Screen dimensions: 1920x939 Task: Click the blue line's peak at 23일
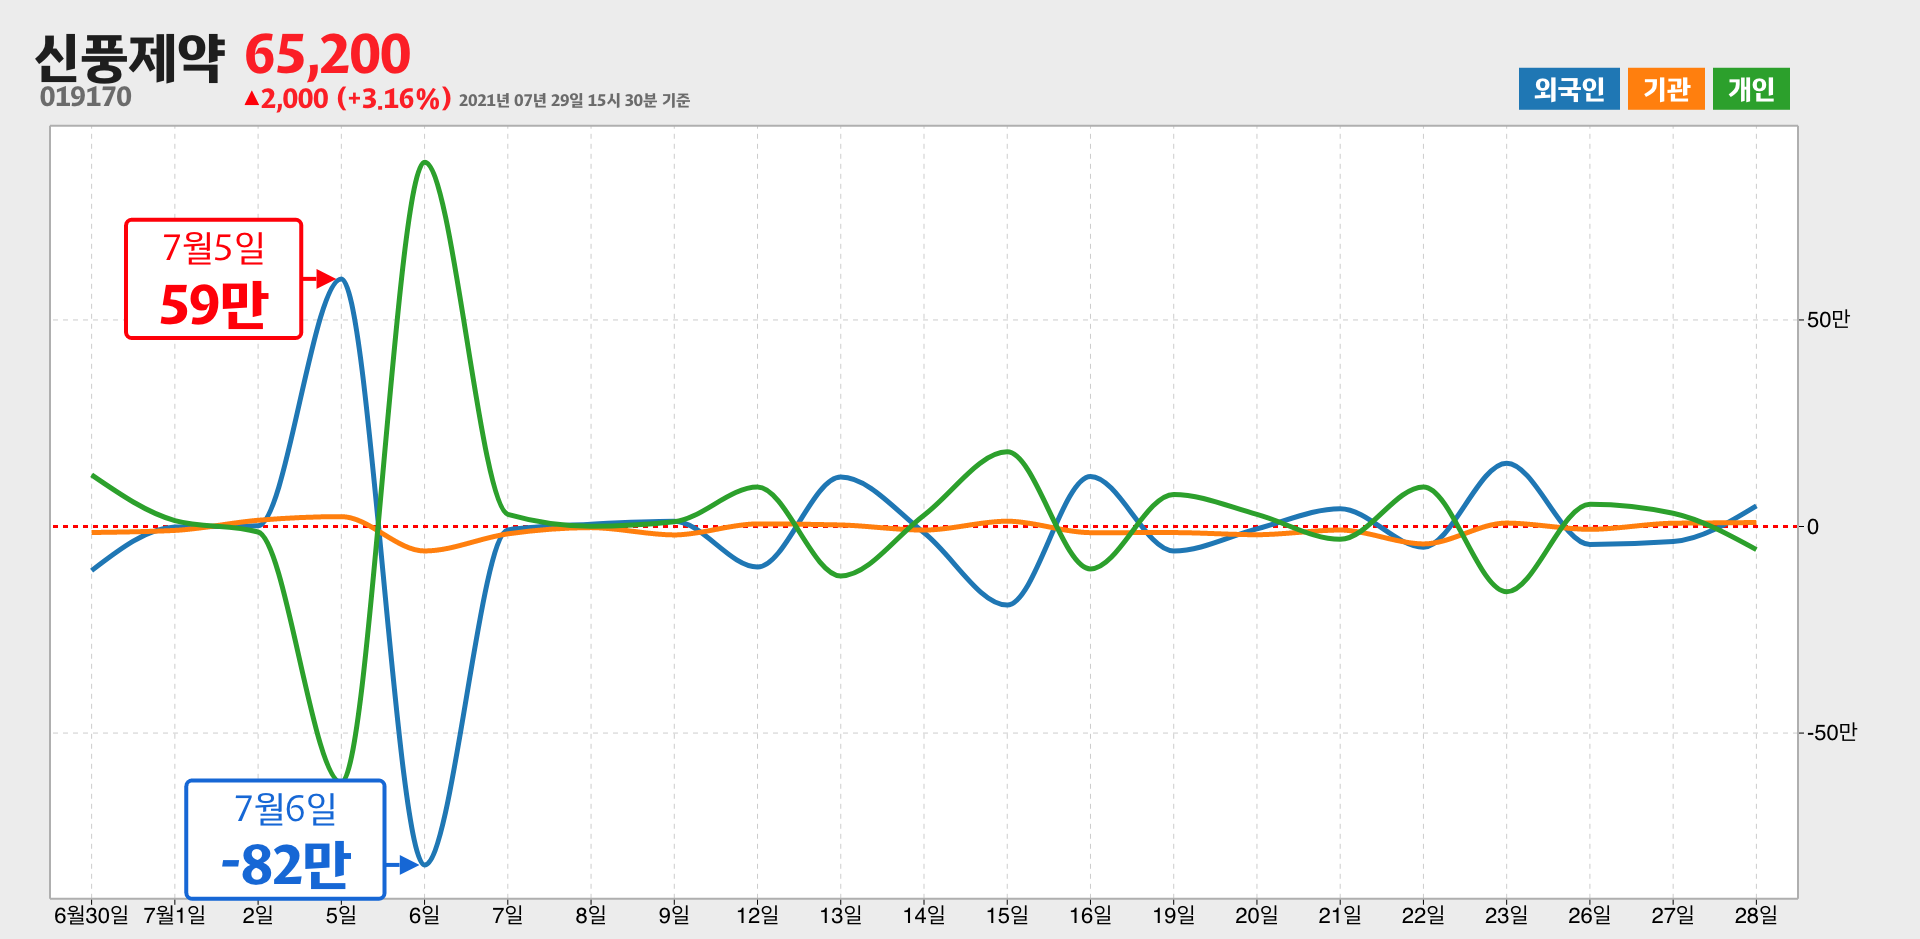pos(1506,463)
